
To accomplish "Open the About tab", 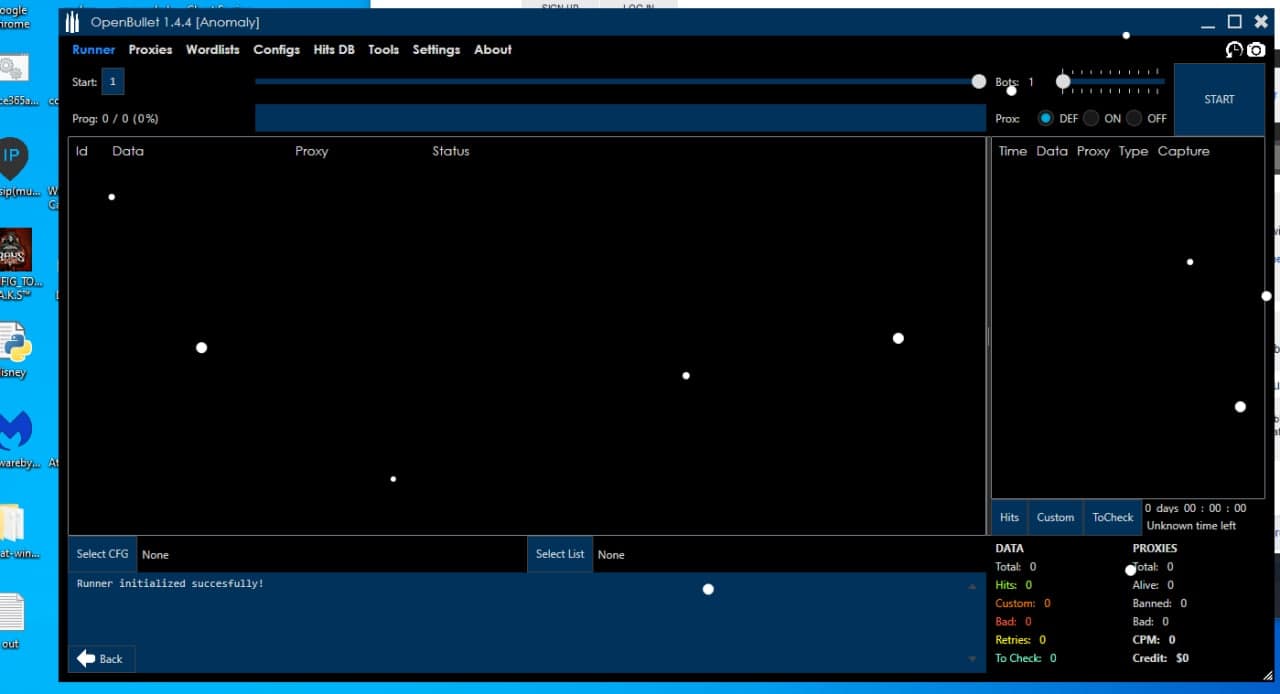I will pos(493,49).
